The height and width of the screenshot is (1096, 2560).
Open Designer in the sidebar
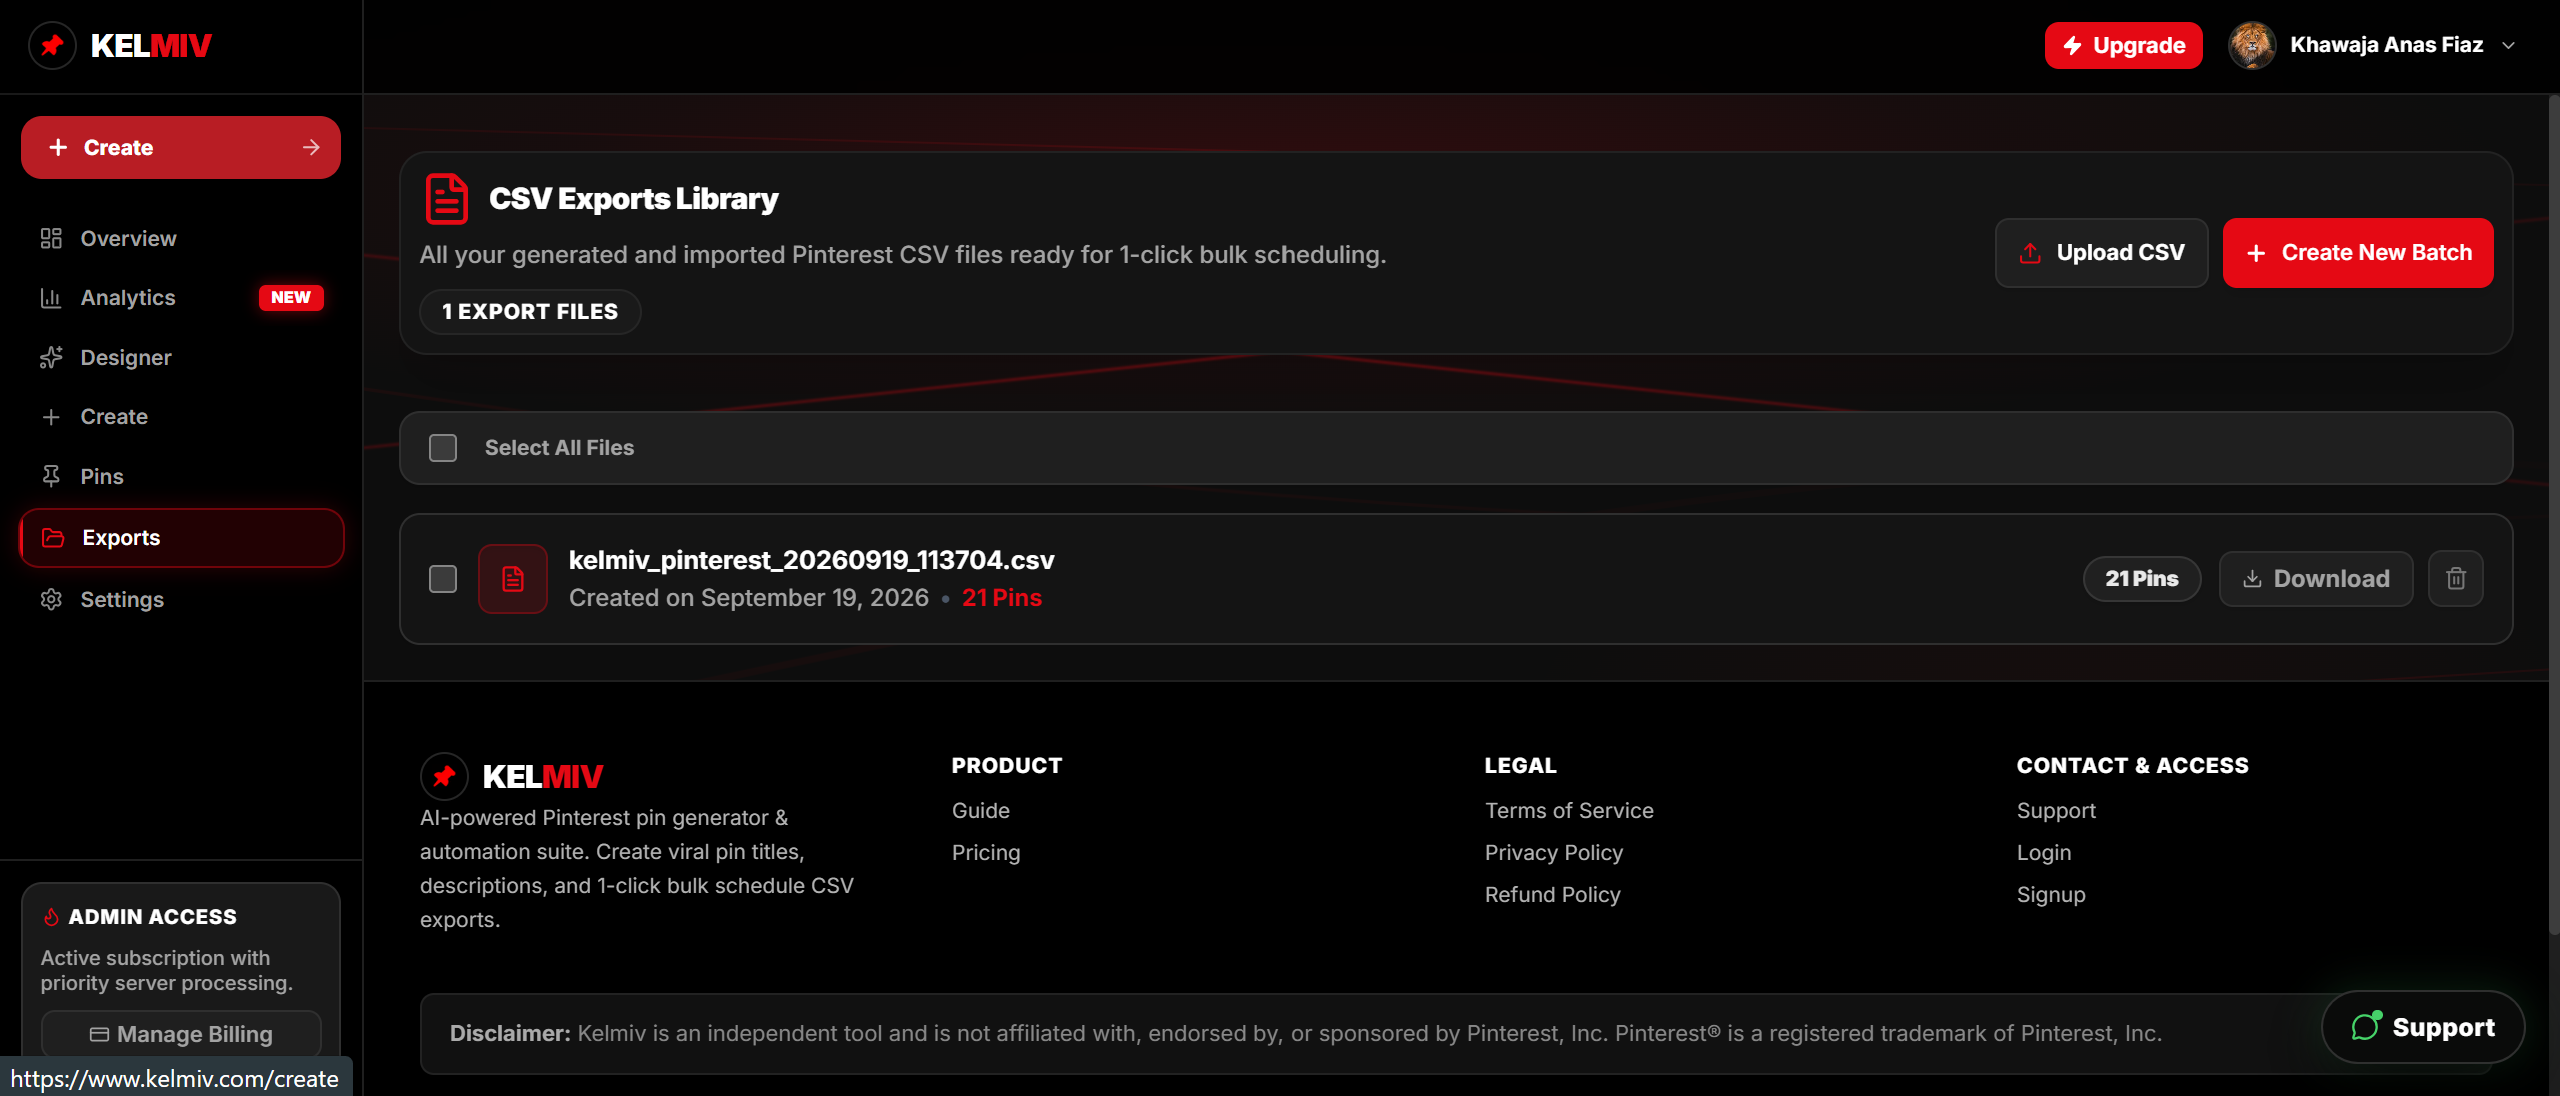[x=181, y=357]
